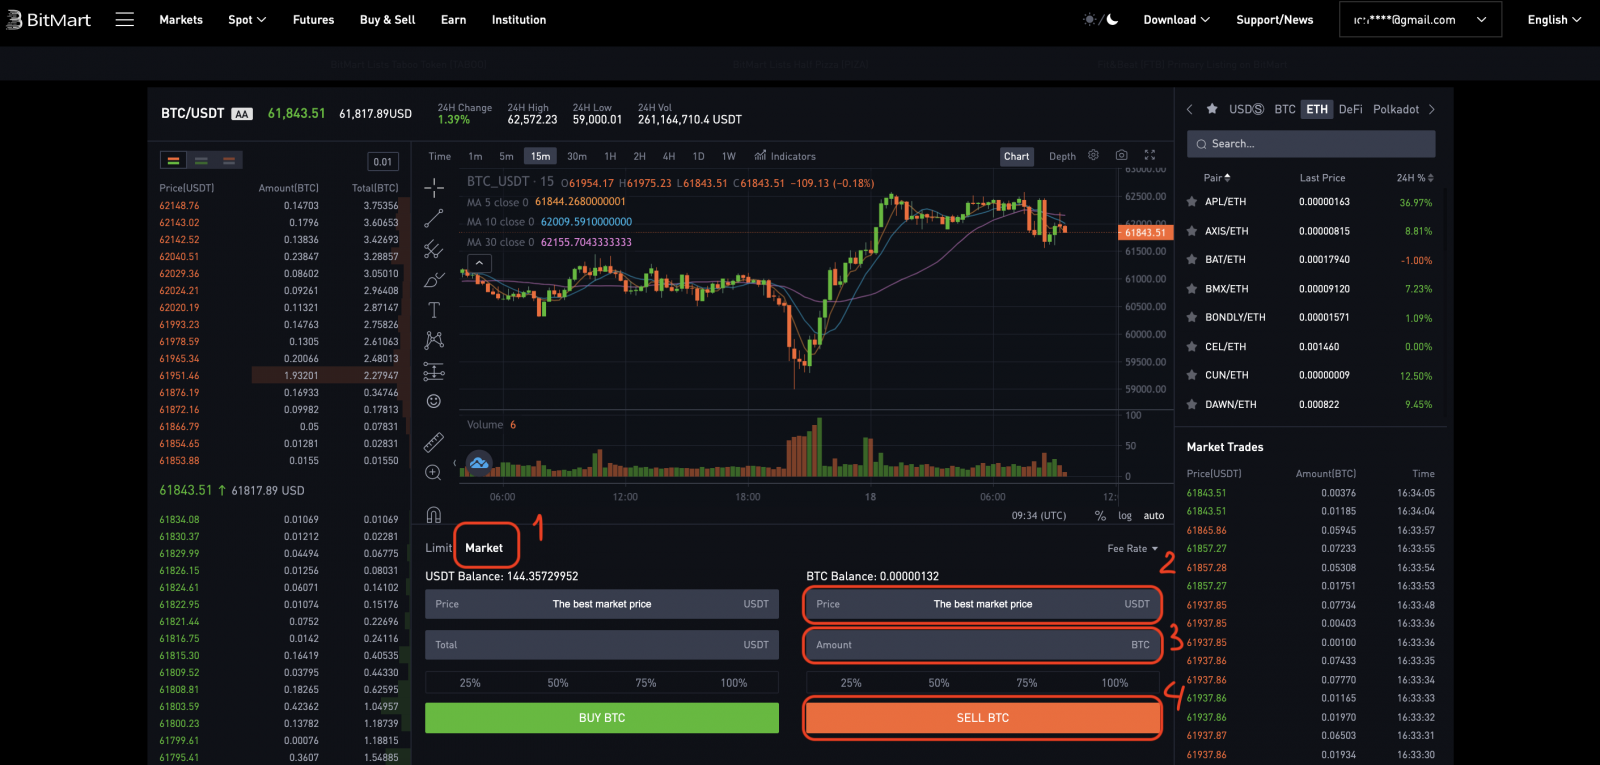Switch to the Depth chart tab
The width and height of the screenshot is (1600, 765).
point(1062,156)
